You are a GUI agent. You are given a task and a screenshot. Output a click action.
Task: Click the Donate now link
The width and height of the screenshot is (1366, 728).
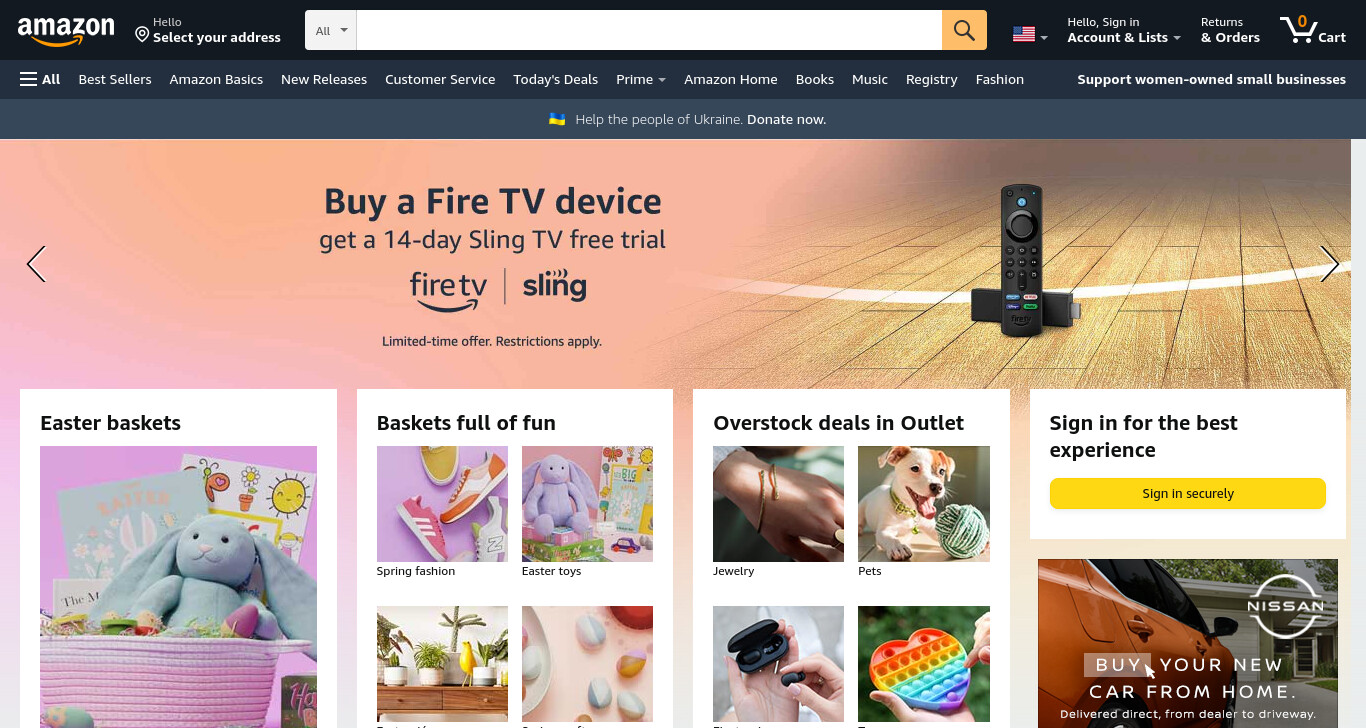click(x=786, y=119)
